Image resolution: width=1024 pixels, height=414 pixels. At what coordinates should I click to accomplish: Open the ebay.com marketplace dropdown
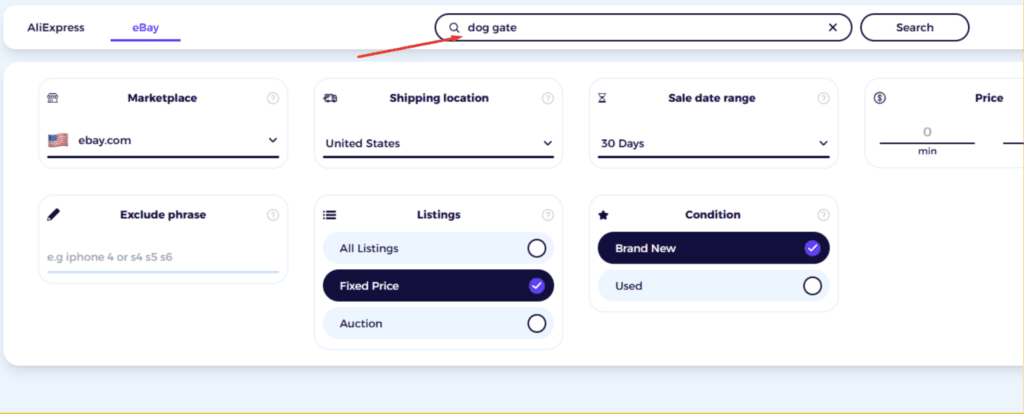163,141
